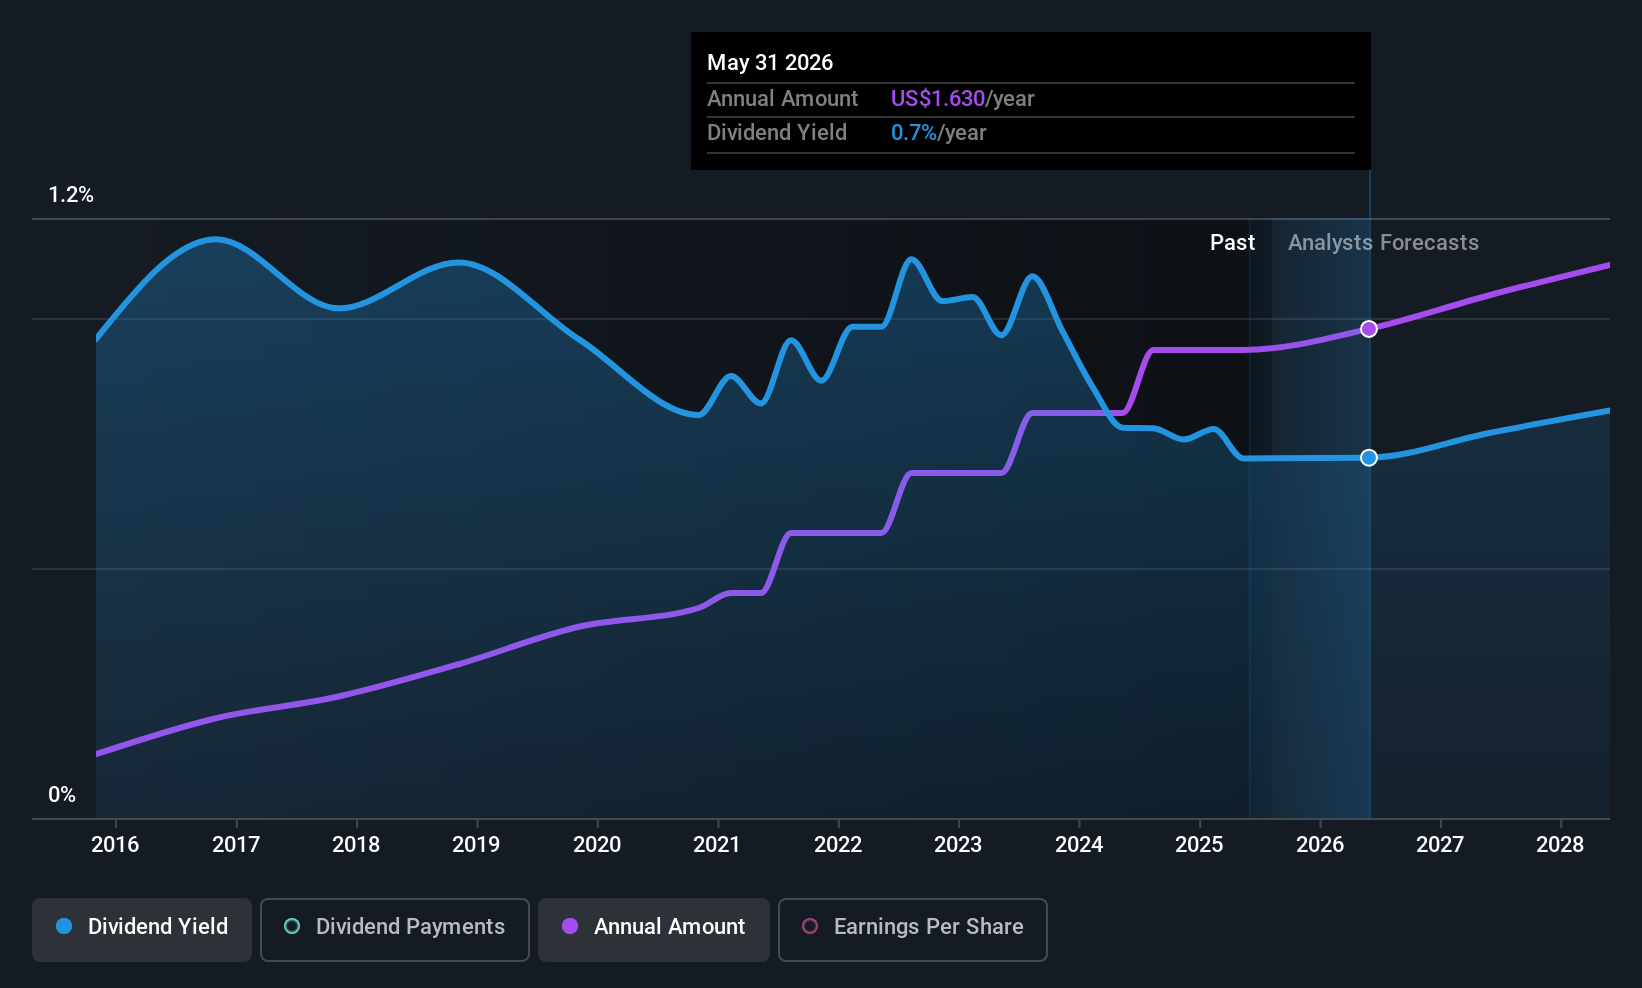Toggle the Dividend Payments series
Viewport: 1642px width, 988px height.
(x=395, y=930)
